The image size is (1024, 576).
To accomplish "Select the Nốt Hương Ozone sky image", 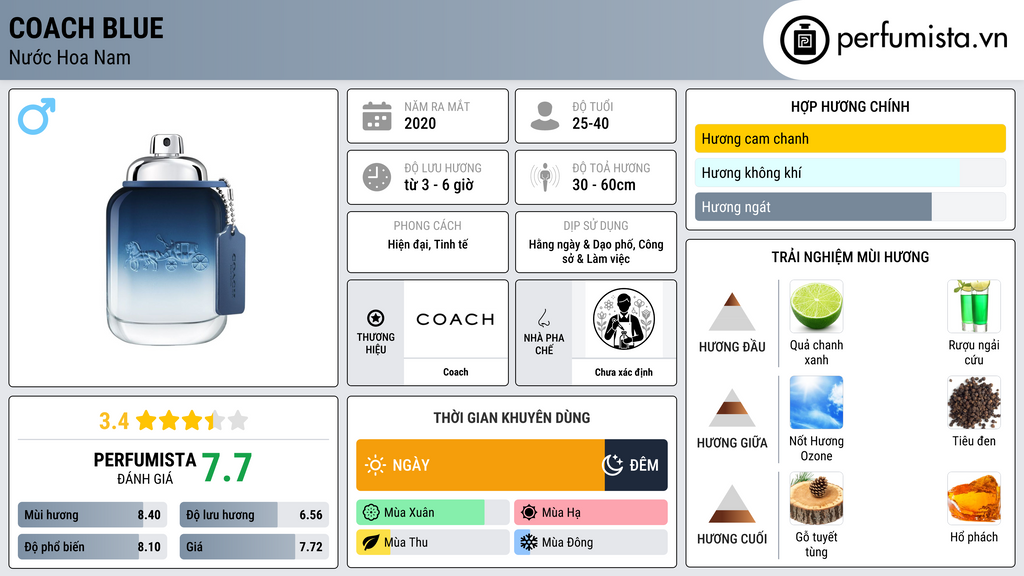I will 816,402.
